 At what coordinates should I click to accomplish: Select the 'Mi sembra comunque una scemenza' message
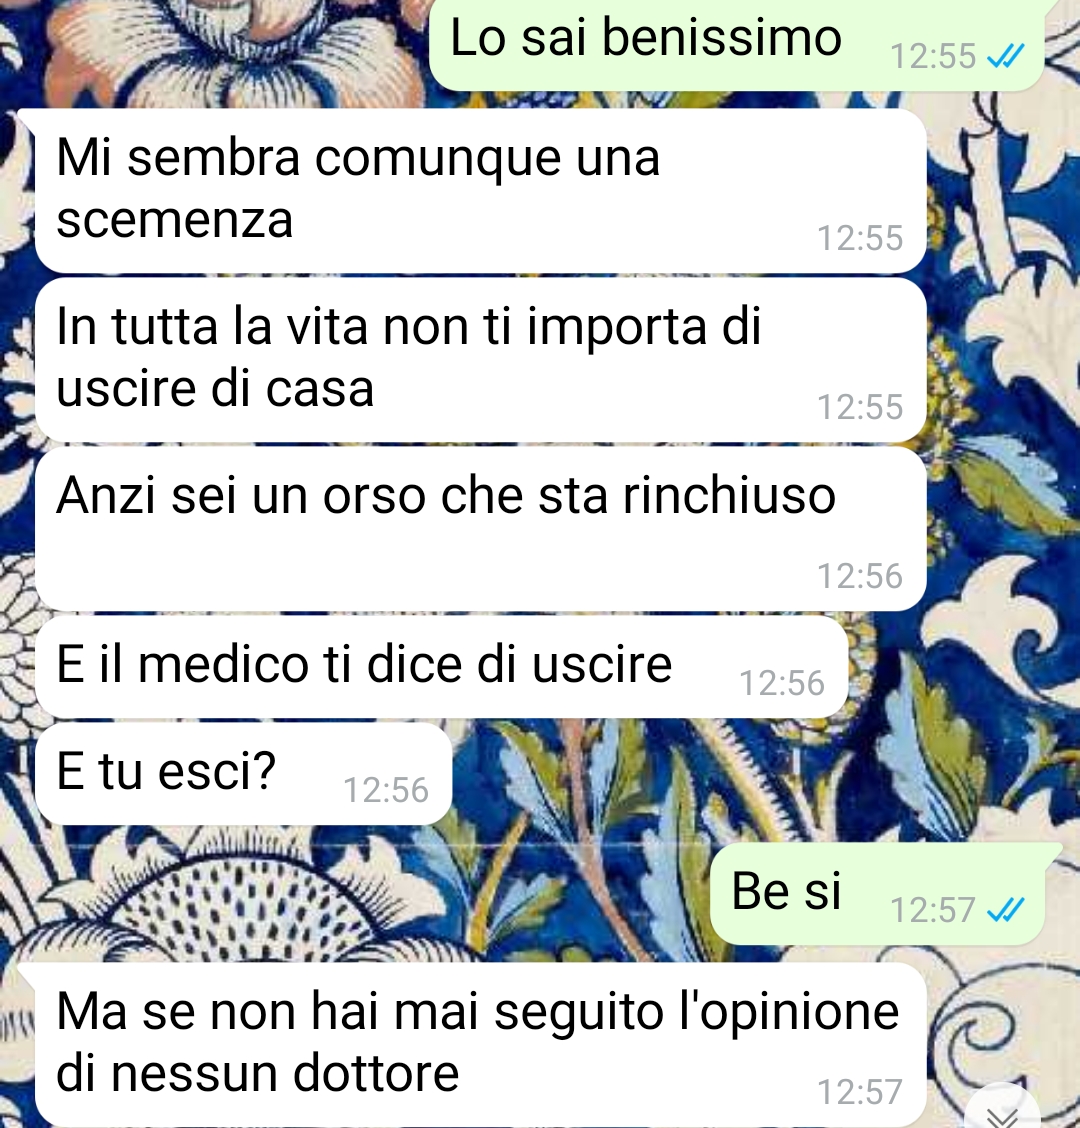pos(481,191)
